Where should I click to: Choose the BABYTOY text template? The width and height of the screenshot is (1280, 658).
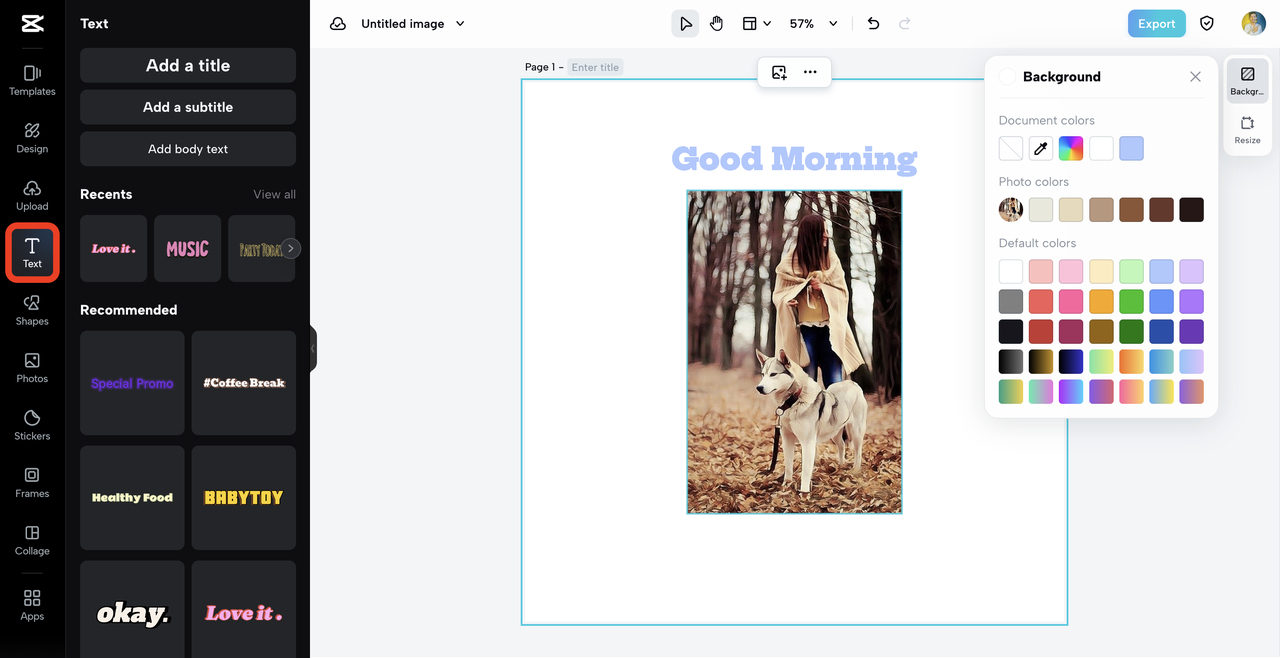(244, 498)
